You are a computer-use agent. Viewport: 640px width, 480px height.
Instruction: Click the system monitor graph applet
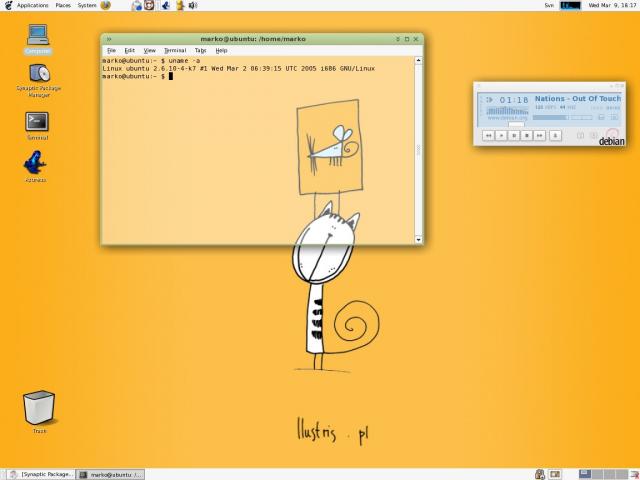click(x=570, y=5)
